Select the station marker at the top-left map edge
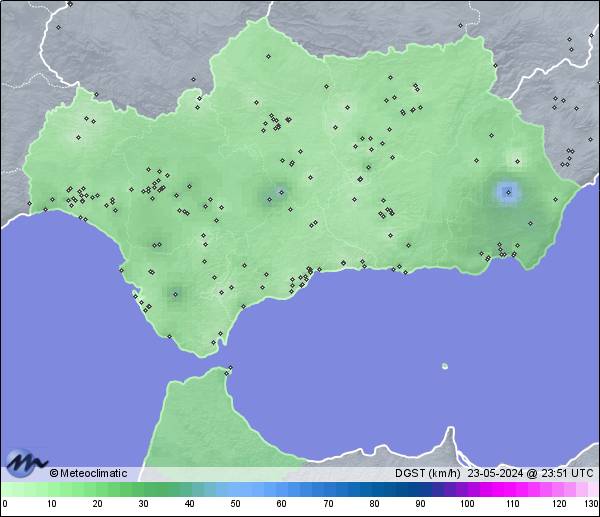Screen dimensions: 600x517 70,4
